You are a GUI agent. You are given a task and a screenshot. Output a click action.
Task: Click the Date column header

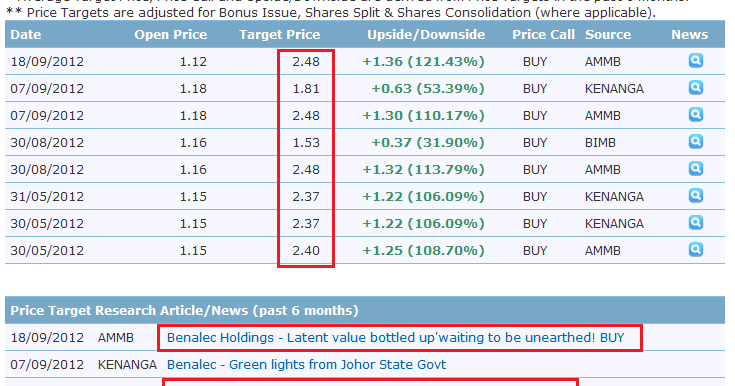click(26, 35)
